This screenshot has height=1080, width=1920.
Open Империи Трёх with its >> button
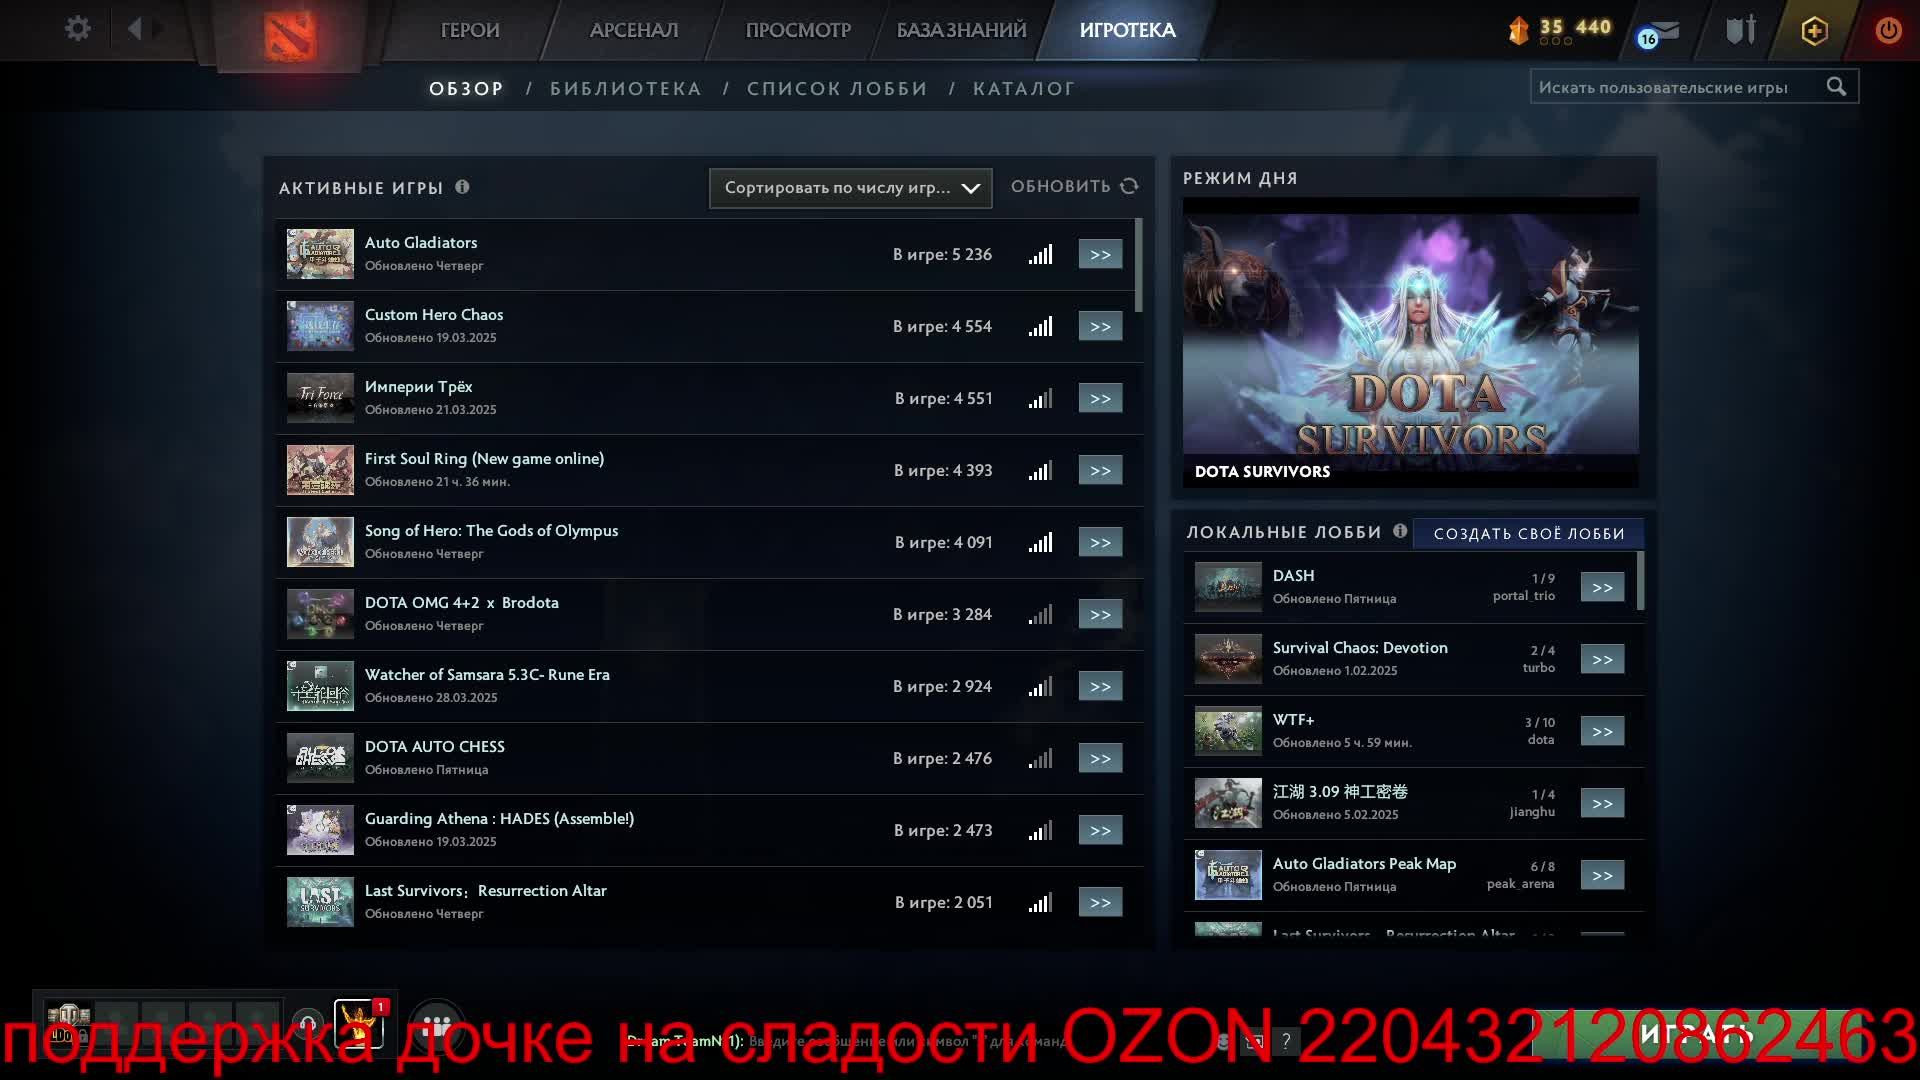click(1100, 399)
